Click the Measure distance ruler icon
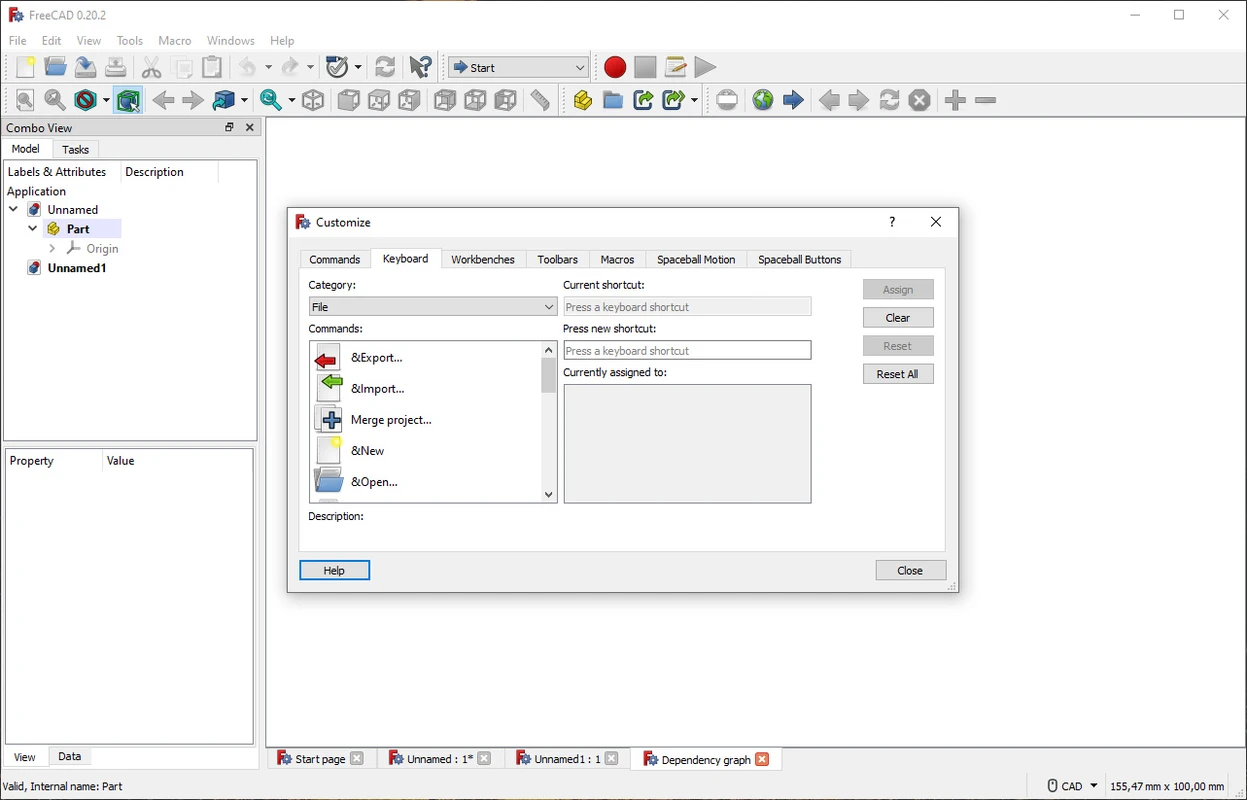Viewport: 1247px width, 800px height. click(540, 100)
